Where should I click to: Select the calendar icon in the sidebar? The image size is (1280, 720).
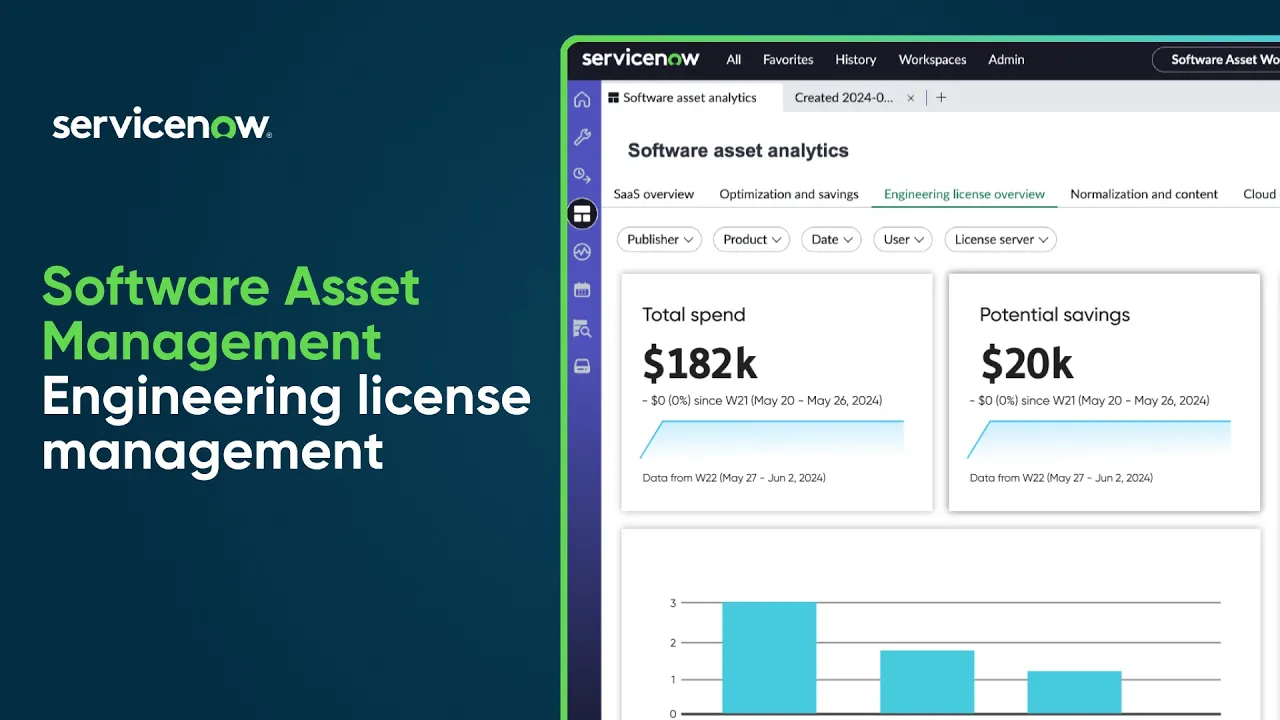pos(582,289)
